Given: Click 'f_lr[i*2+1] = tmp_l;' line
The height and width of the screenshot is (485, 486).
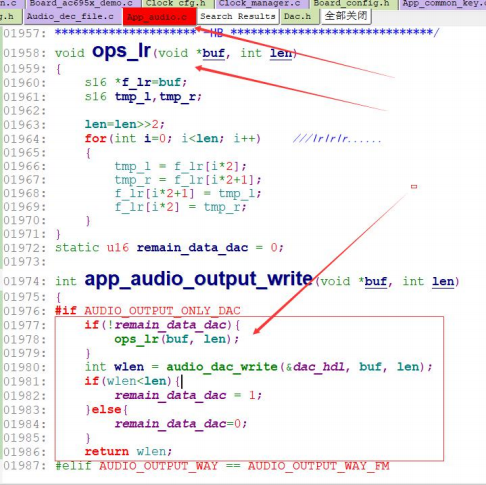Looking at the screenshot, I should 188,193.
